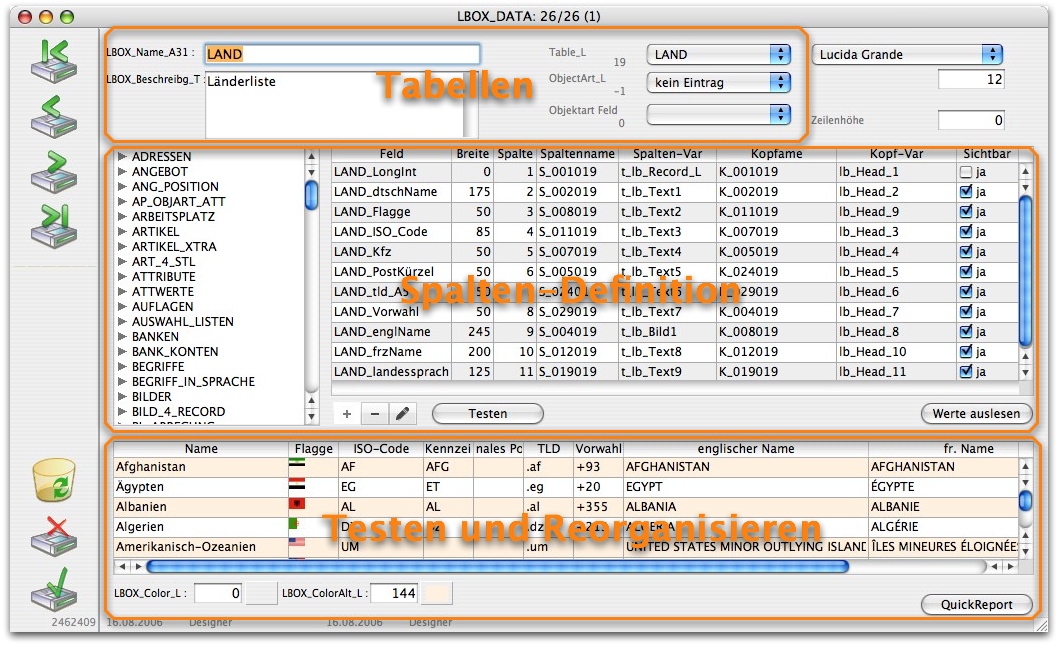The width and height of the screenshot is (1058, 646).
Task: Click the LBOX_ColorAlt_L field showing 144
Action: tap(395, 593)
